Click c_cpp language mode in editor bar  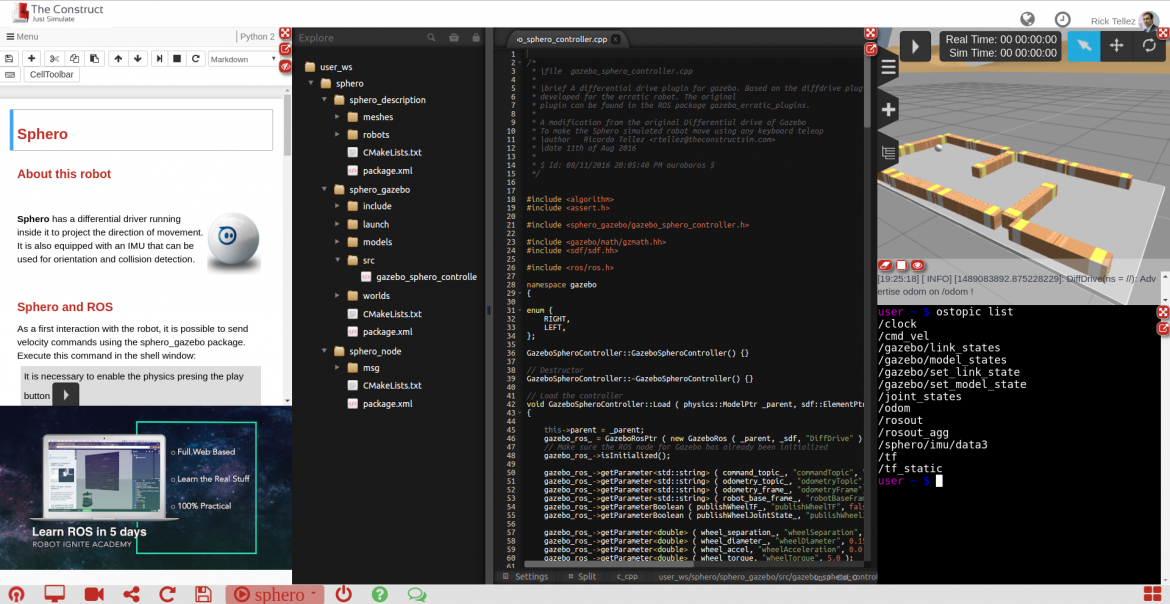[x=627, y=576]
